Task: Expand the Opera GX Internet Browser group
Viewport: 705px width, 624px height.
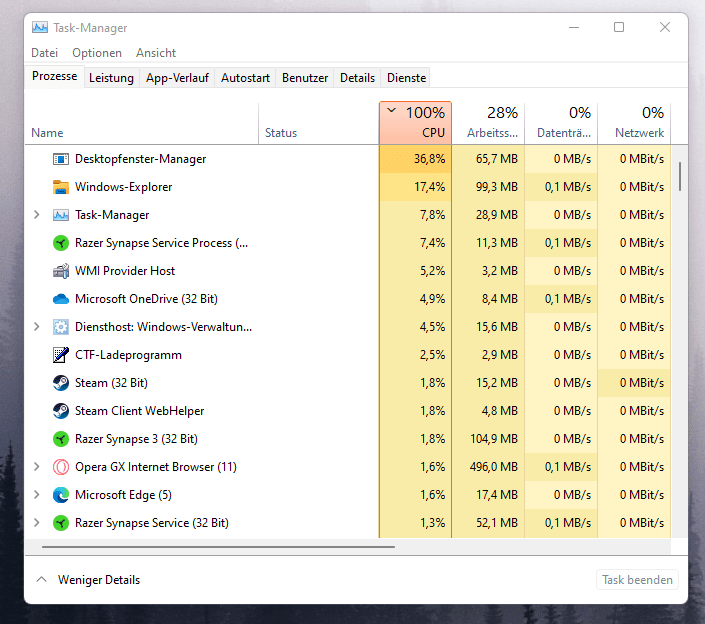Action: click(37, 467)
